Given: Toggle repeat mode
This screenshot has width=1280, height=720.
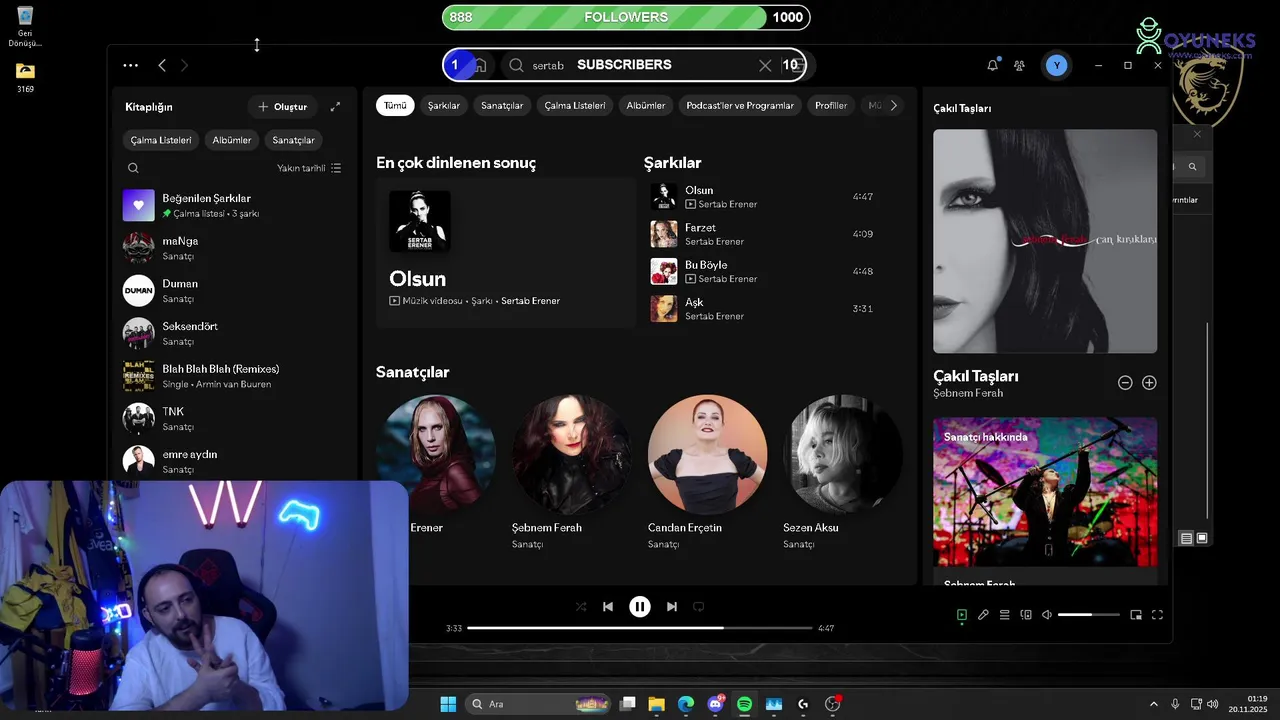Looking at the screenshot, I should [x=699, y=606].
